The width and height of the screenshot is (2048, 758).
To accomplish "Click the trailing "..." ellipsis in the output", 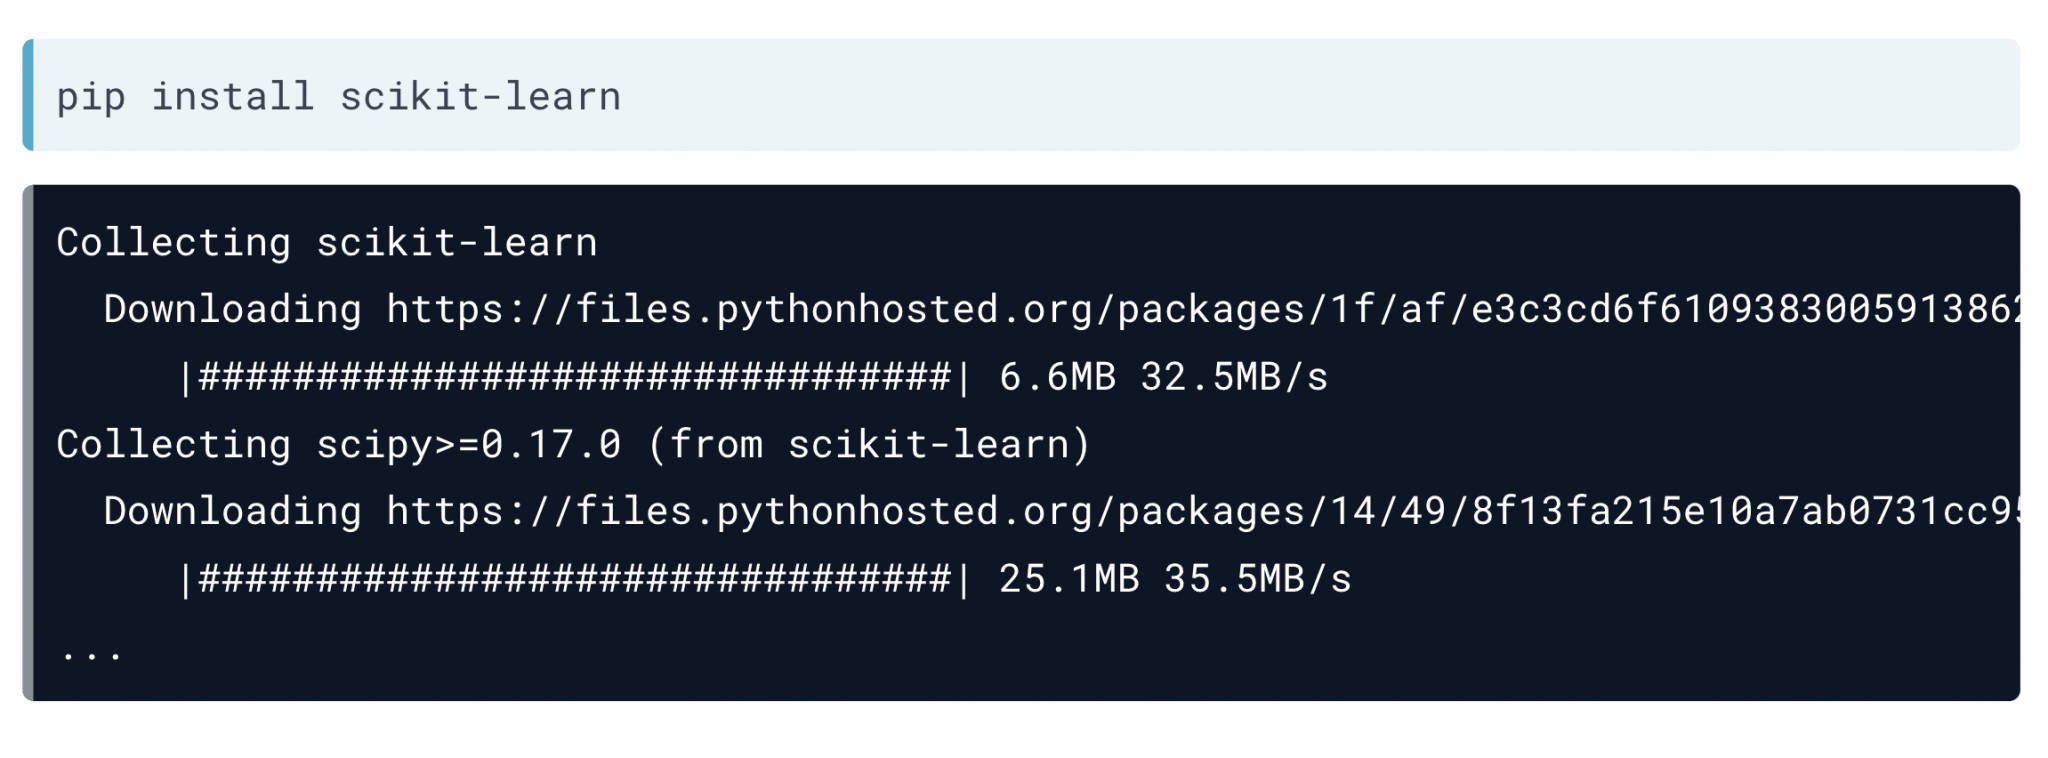I will 91,655.
